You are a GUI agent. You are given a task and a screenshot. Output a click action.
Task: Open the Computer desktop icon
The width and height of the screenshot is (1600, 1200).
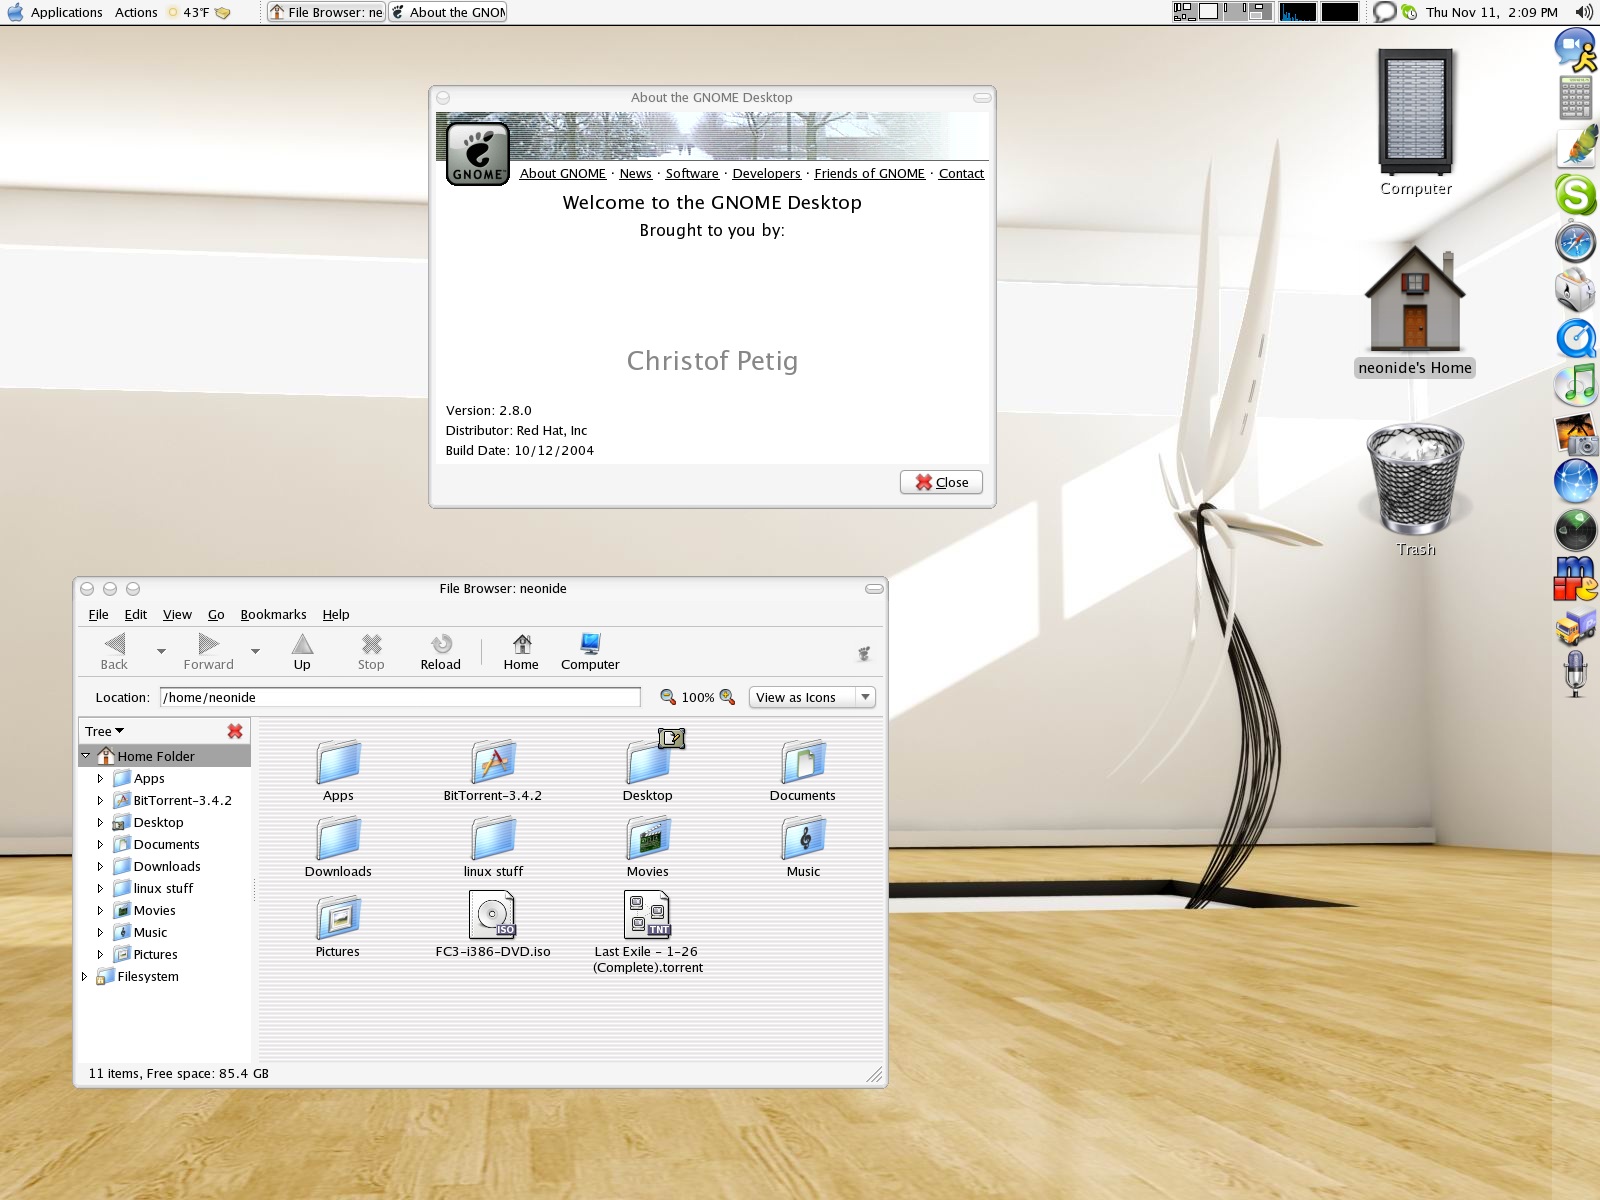click(x=1415, y=122)
